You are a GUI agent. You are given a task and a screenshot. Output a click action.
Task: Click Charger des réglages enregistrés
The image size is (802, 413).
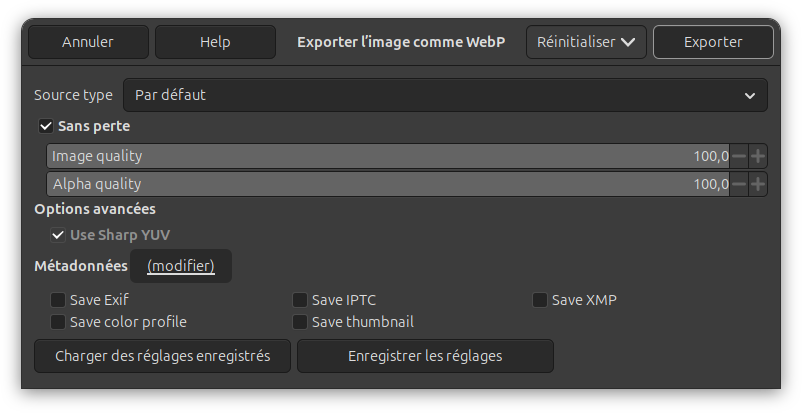[x=162, y=356]
